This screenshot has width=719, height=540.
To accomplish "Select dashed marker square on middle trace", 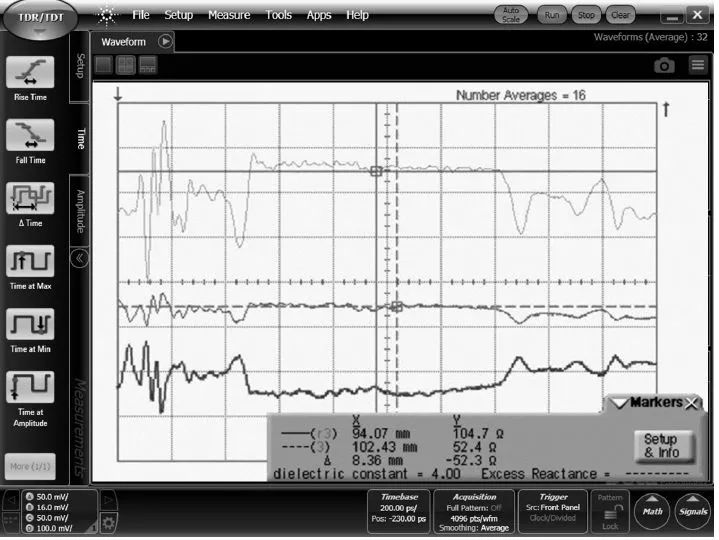I will (397, 307).
